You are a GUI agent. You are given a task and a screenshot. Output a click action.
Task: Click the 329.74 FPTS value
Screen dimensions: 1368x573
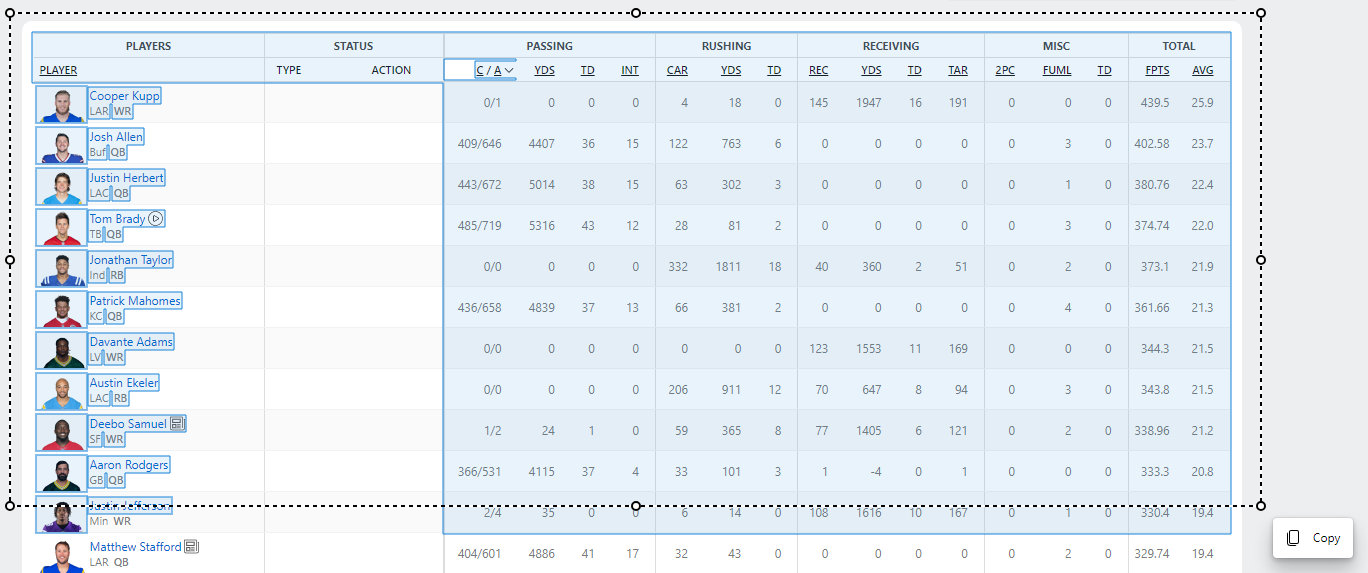1151,554
